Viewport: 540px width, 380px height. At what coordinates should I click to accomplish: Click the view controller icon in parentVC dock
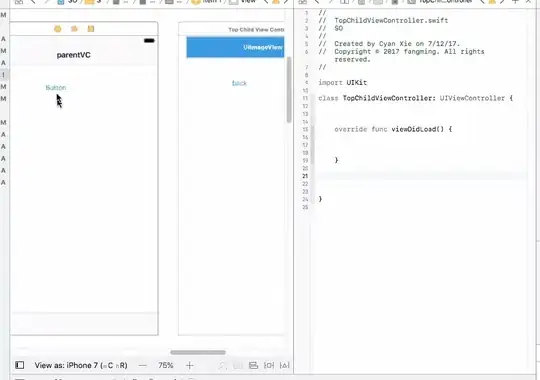(58, 29)
